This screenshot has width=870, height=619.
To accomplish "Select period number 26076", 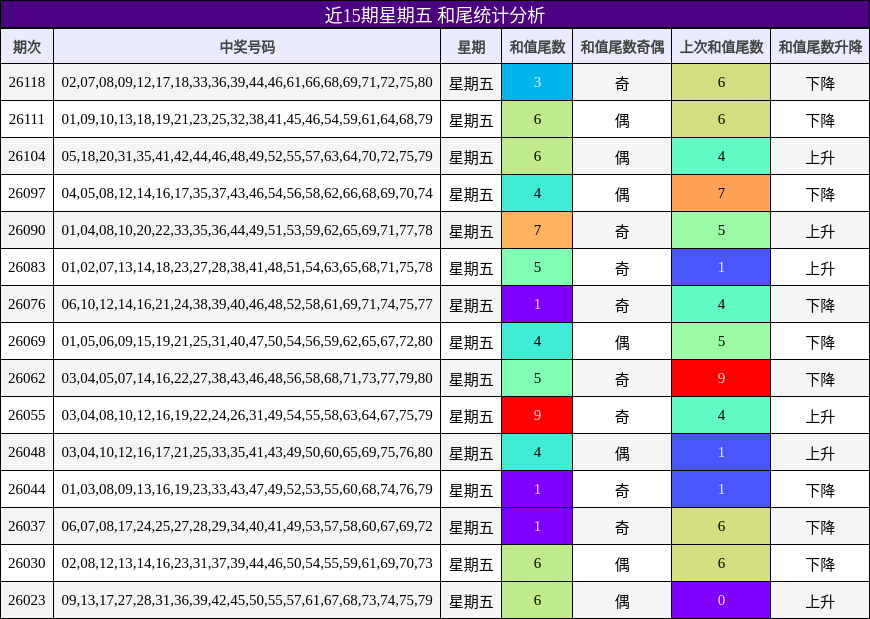I will [27, 304].
